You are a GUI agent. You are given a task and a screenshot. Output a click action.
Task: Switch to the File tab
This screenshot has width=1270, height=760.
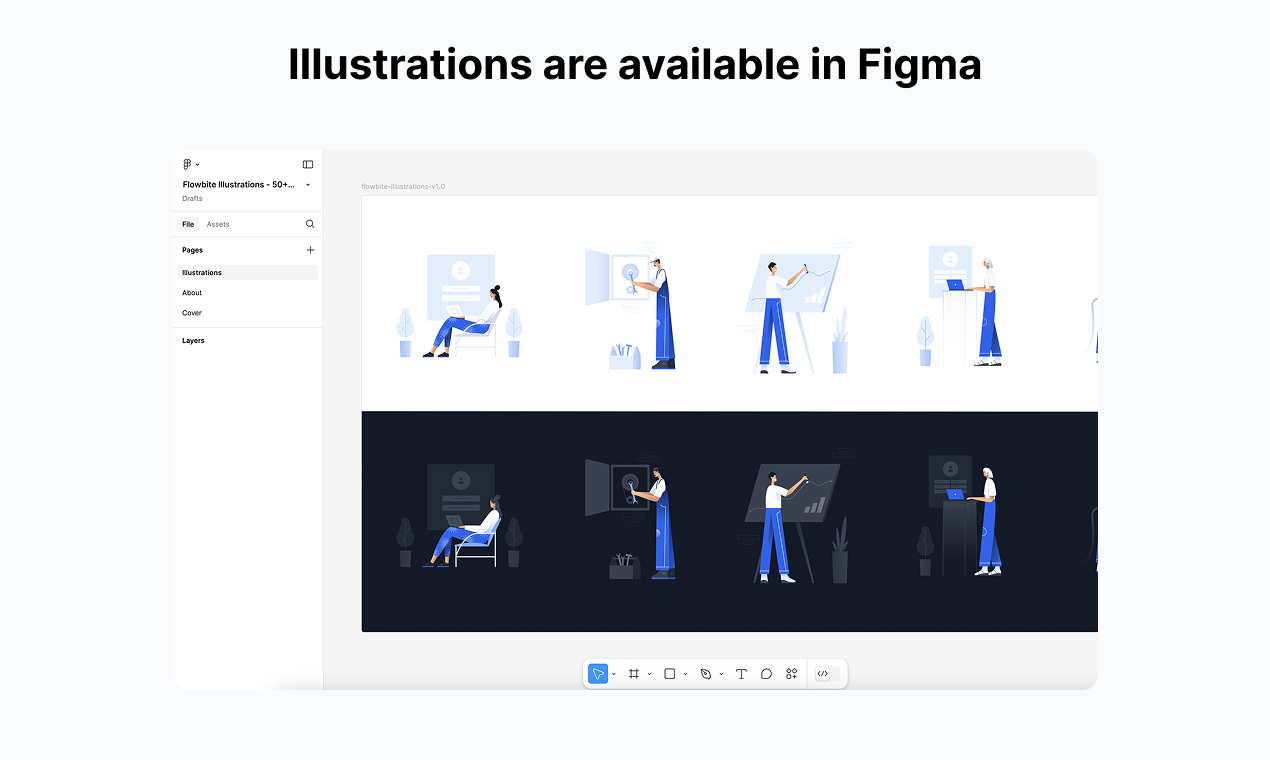[188, 224]
